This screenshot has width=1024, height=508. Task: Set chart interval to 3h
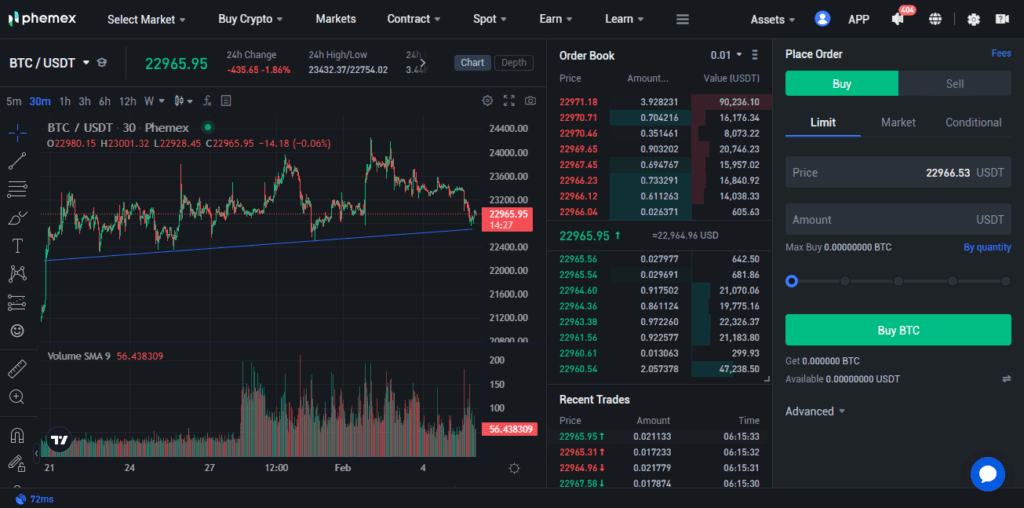click(84, 101)
